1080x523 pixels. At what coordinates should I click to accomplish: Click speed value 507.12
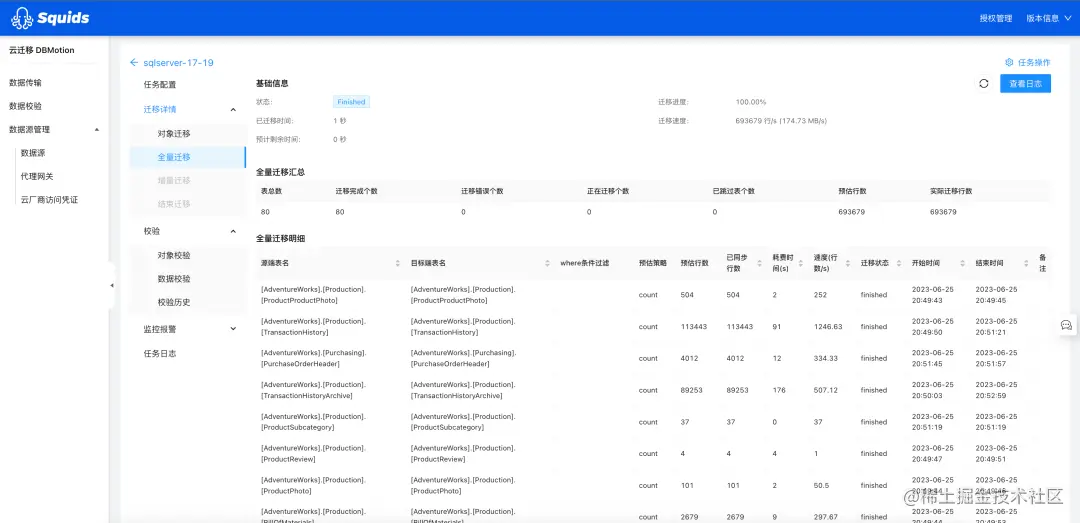coord(826,390)
